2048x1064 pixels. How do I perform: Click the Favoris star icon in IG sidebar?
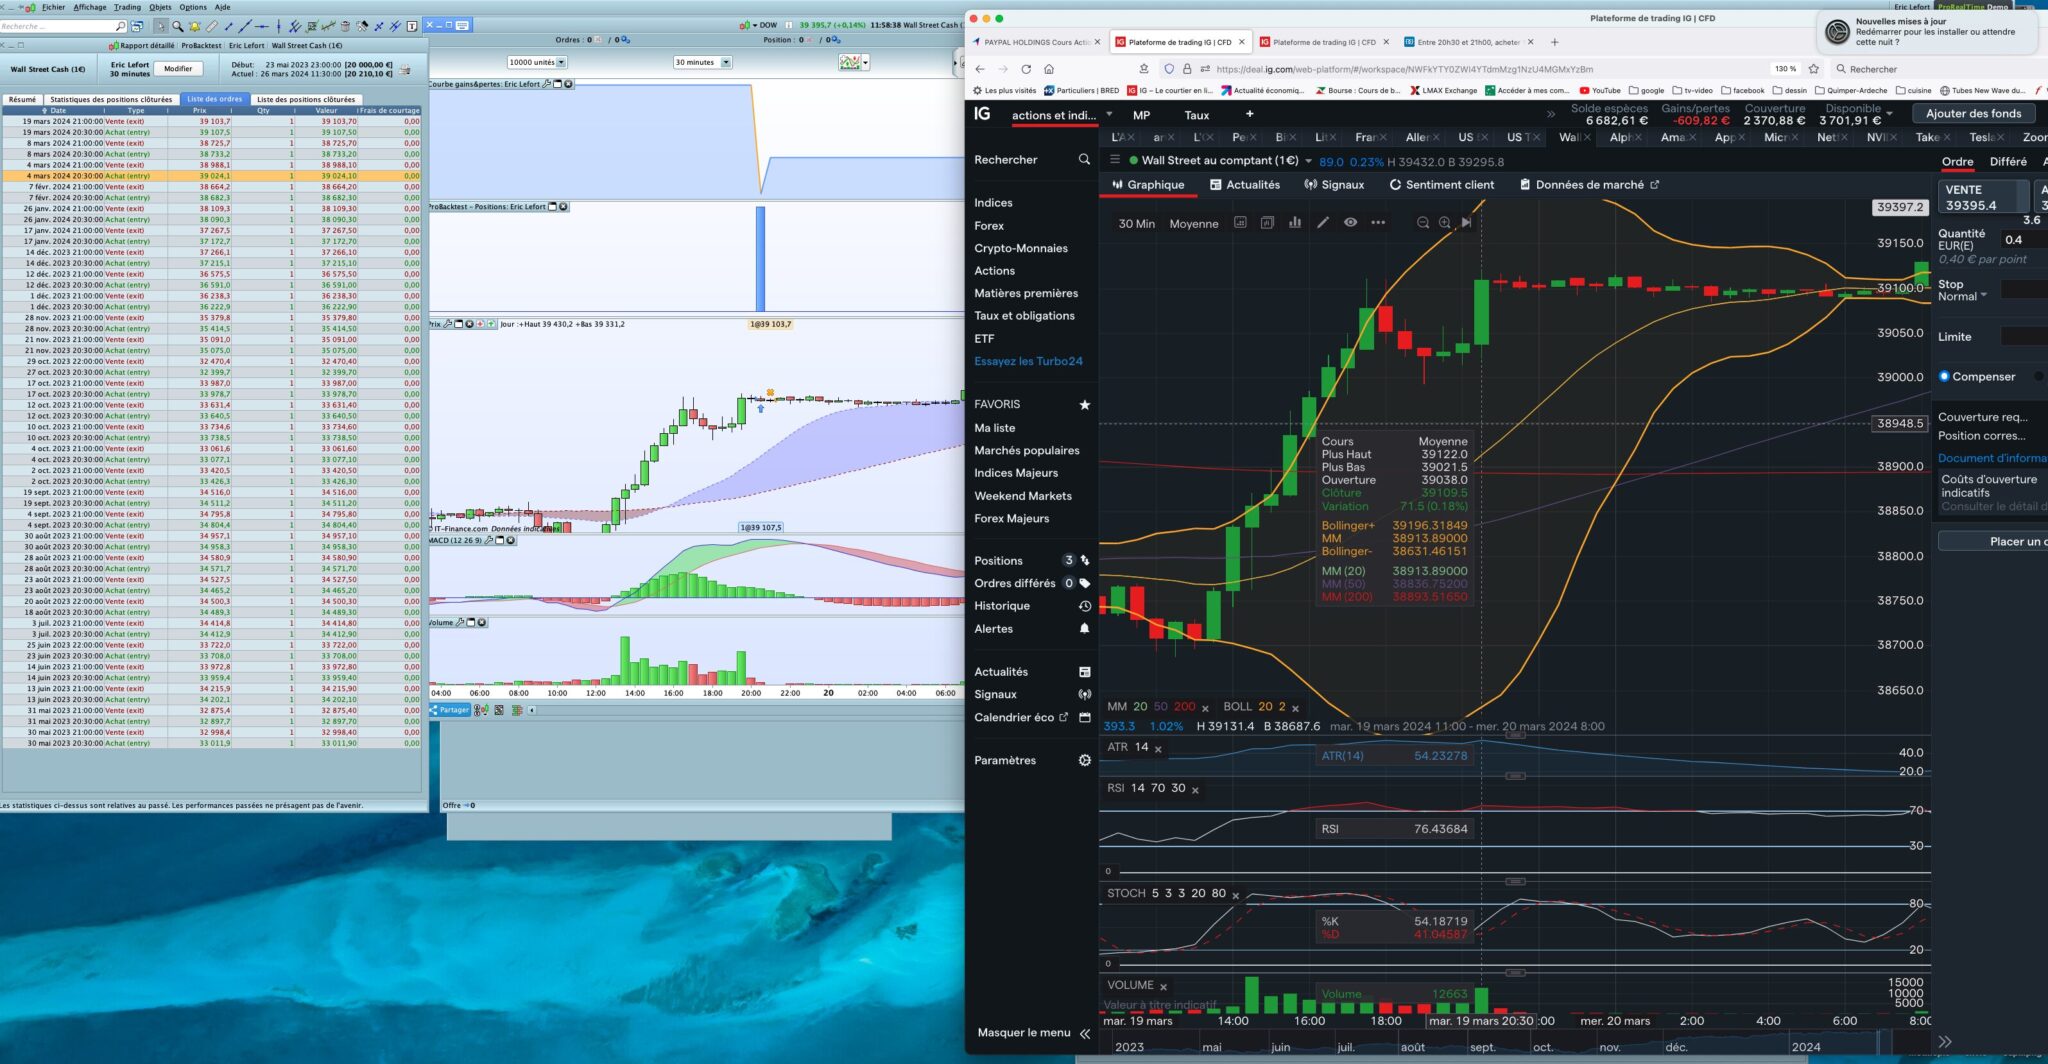[1084, 404]
